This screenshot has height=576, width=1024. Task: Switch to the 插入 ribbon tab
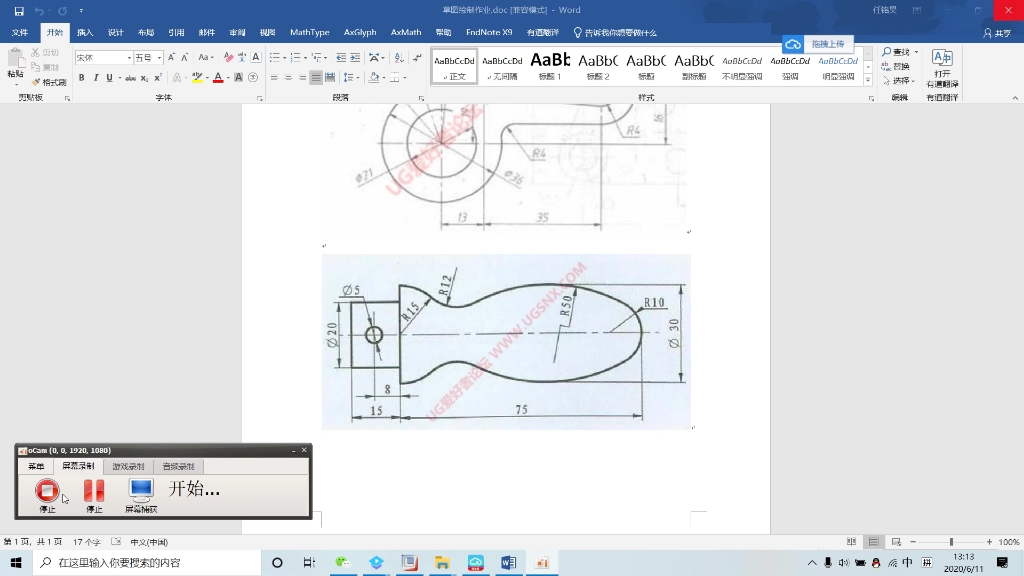(x=85, y=32)
